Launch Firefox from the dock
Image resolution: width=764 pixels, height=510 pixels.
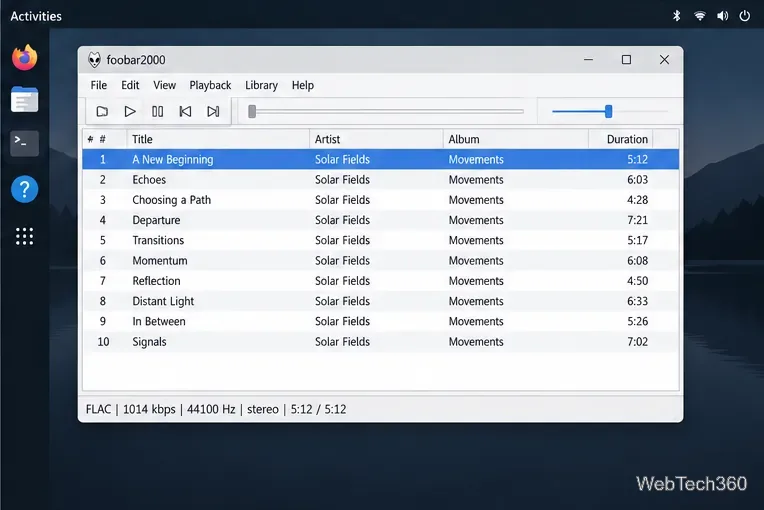pyautogui.click(x=24, y=57)
